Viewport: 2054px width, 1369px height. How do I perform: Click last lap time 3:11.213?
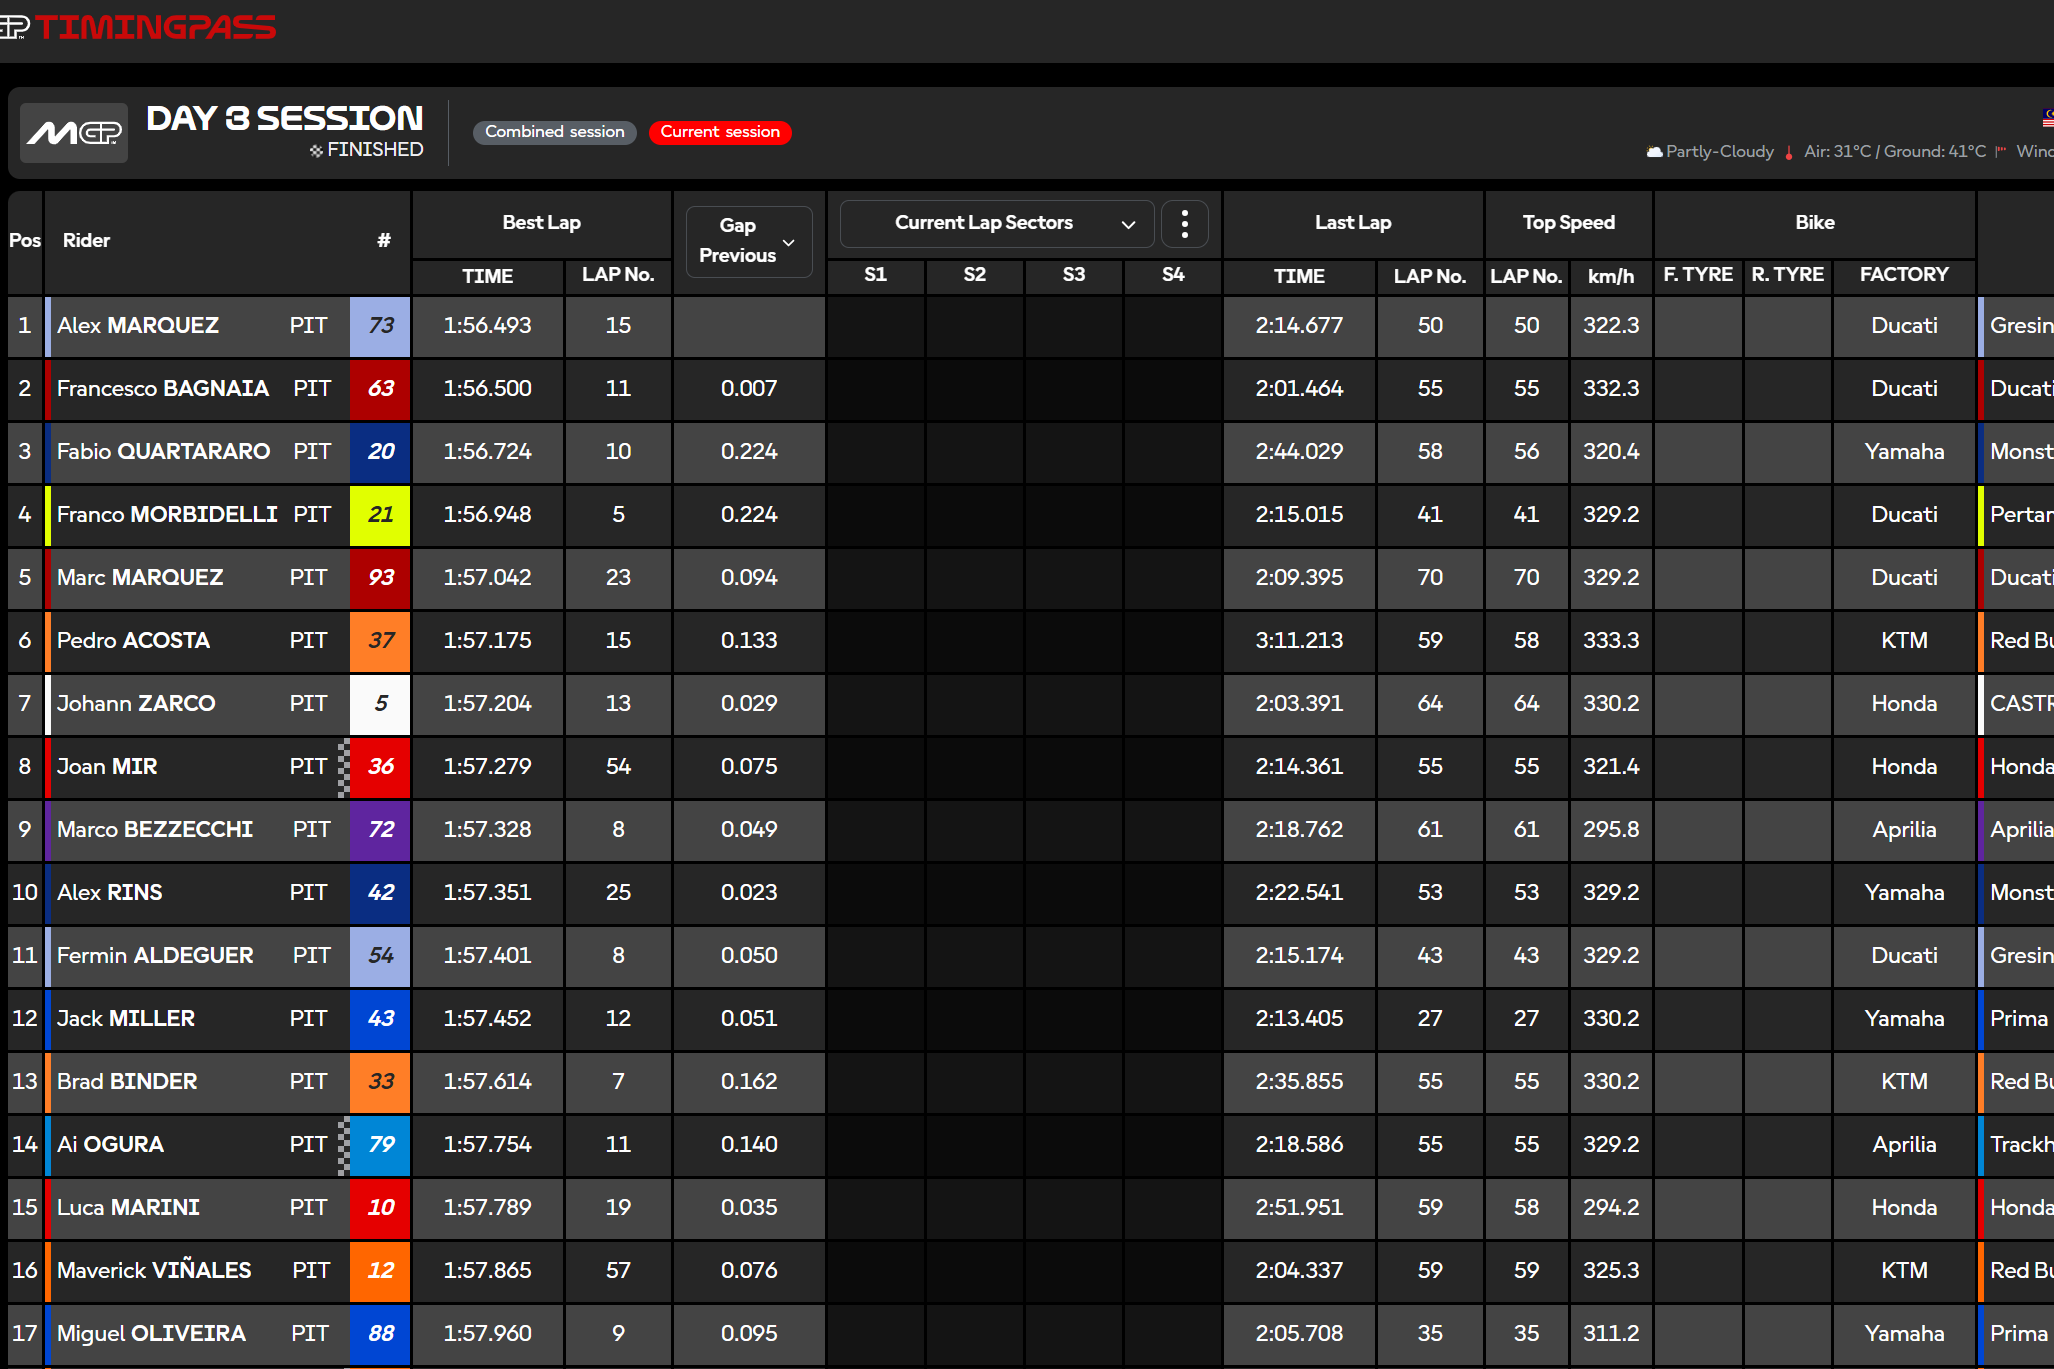pos(1299,641)
